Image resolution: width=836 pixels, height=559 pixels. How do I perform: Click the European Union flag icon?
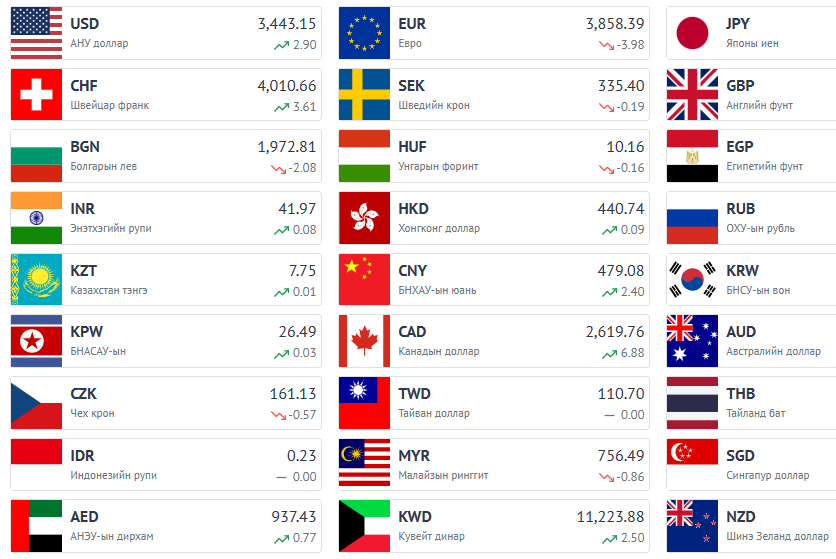click(x=364, y=33)
